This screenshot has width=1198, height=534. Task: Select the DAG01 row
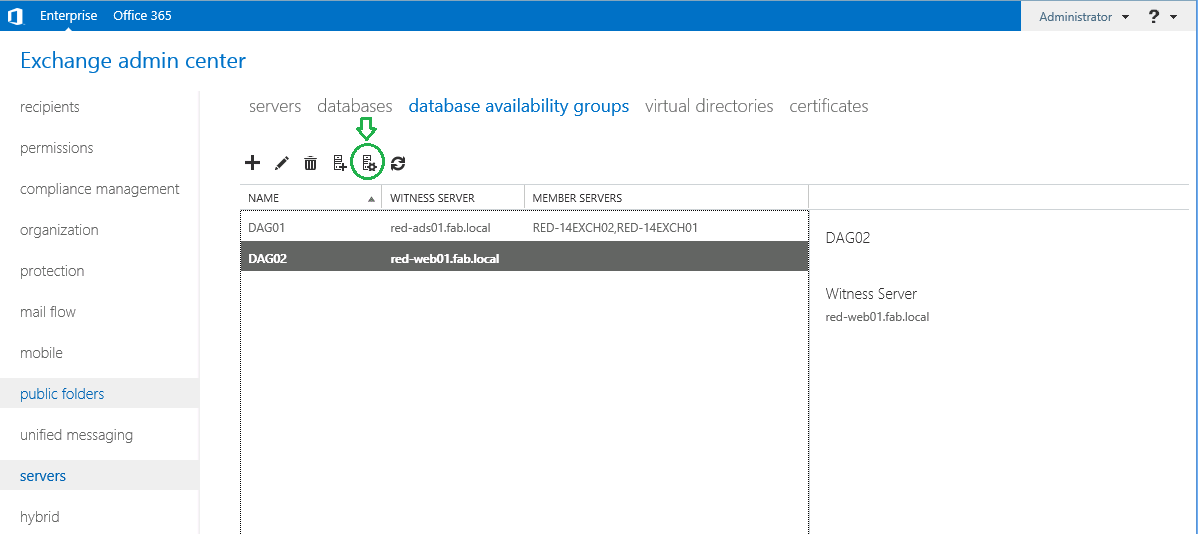pyautogui.click(x=524, y=227)
